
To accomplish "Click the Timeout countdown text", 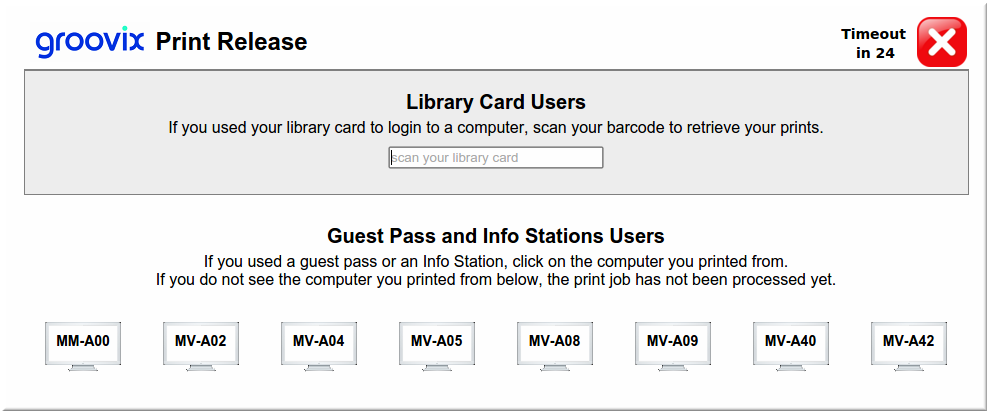I will tap(873, 44).
